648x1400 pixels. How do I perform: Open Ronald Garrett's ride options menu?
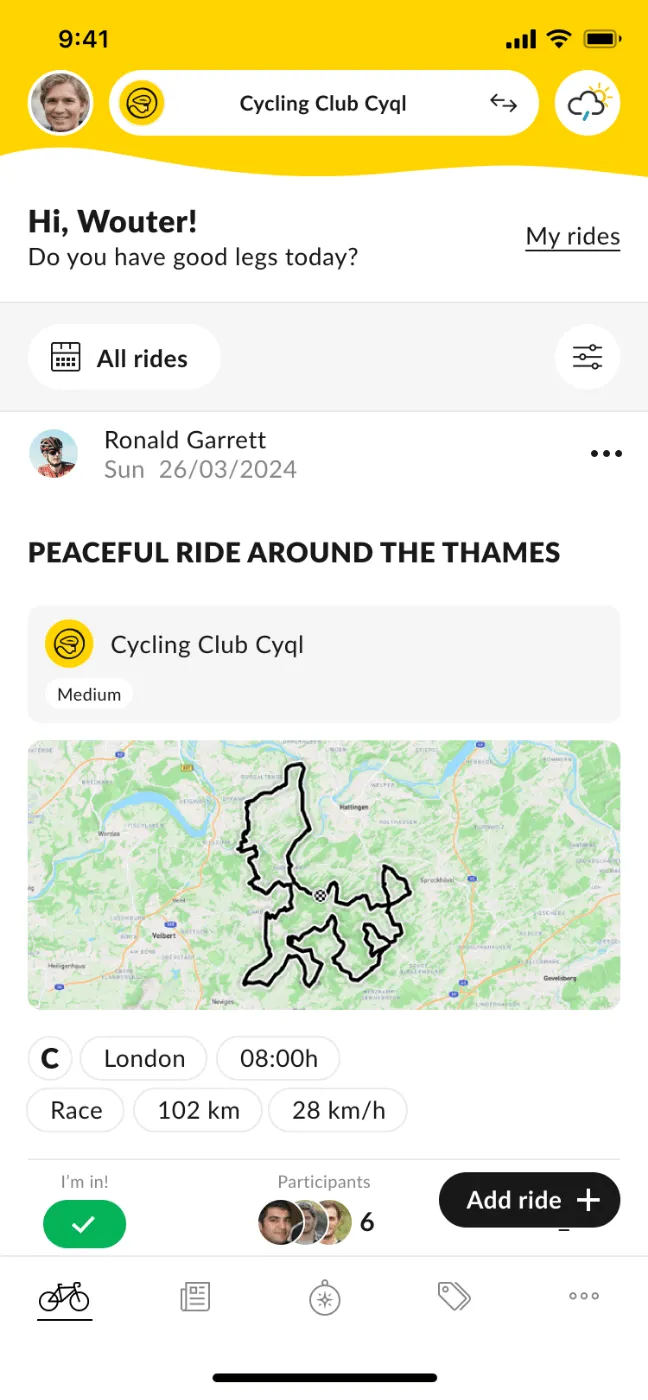(x=606, y=454)
